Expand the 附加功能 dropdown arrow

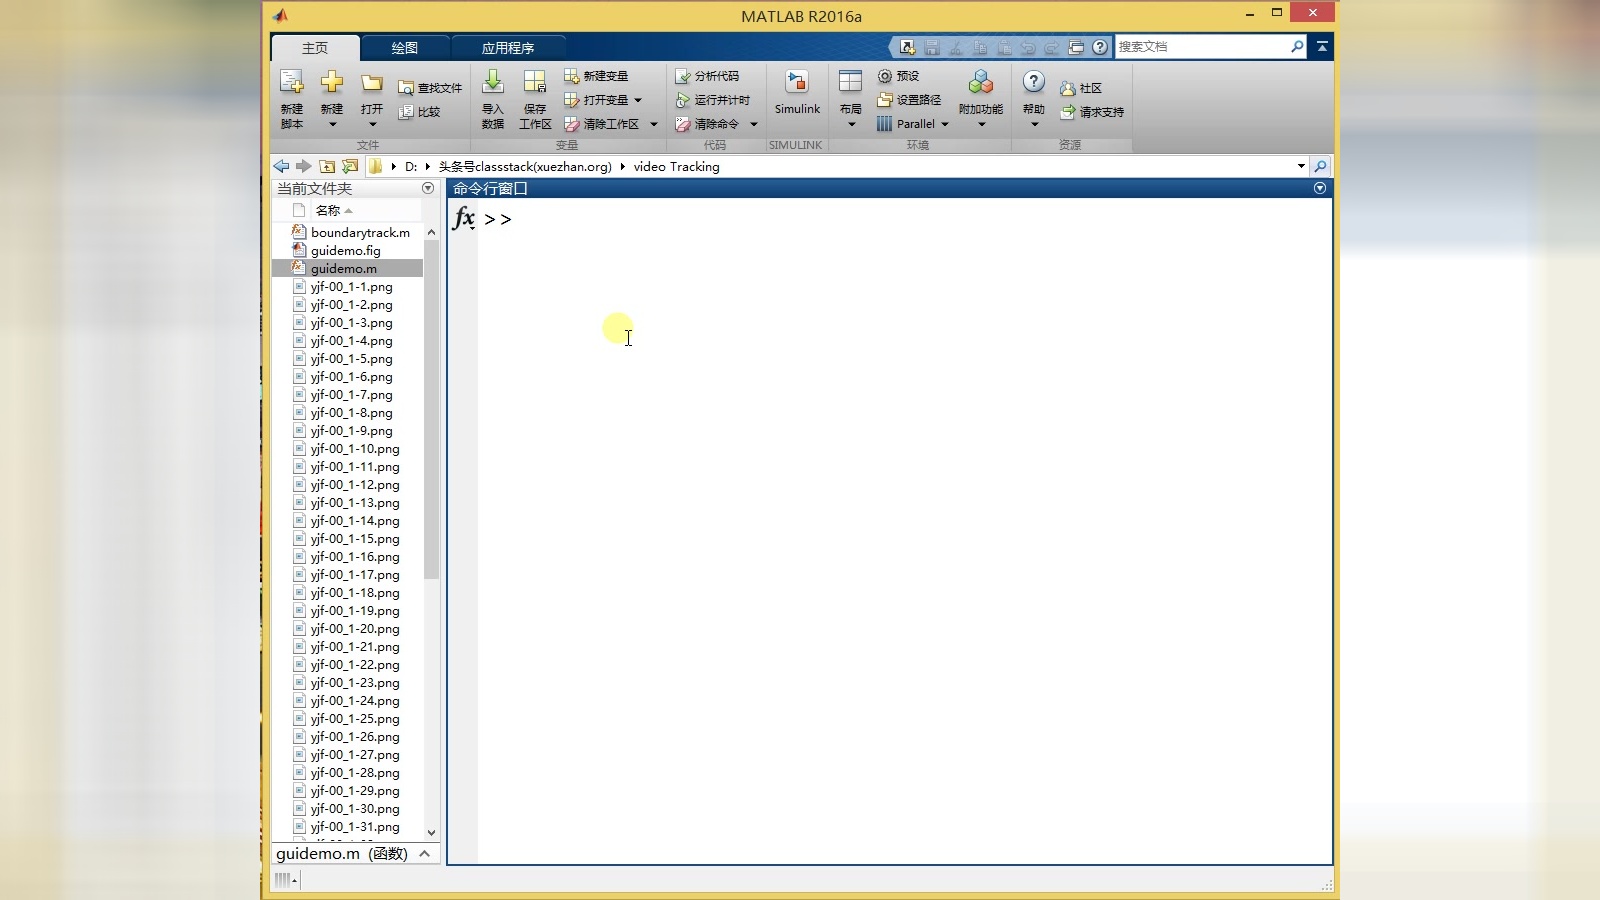981,125
